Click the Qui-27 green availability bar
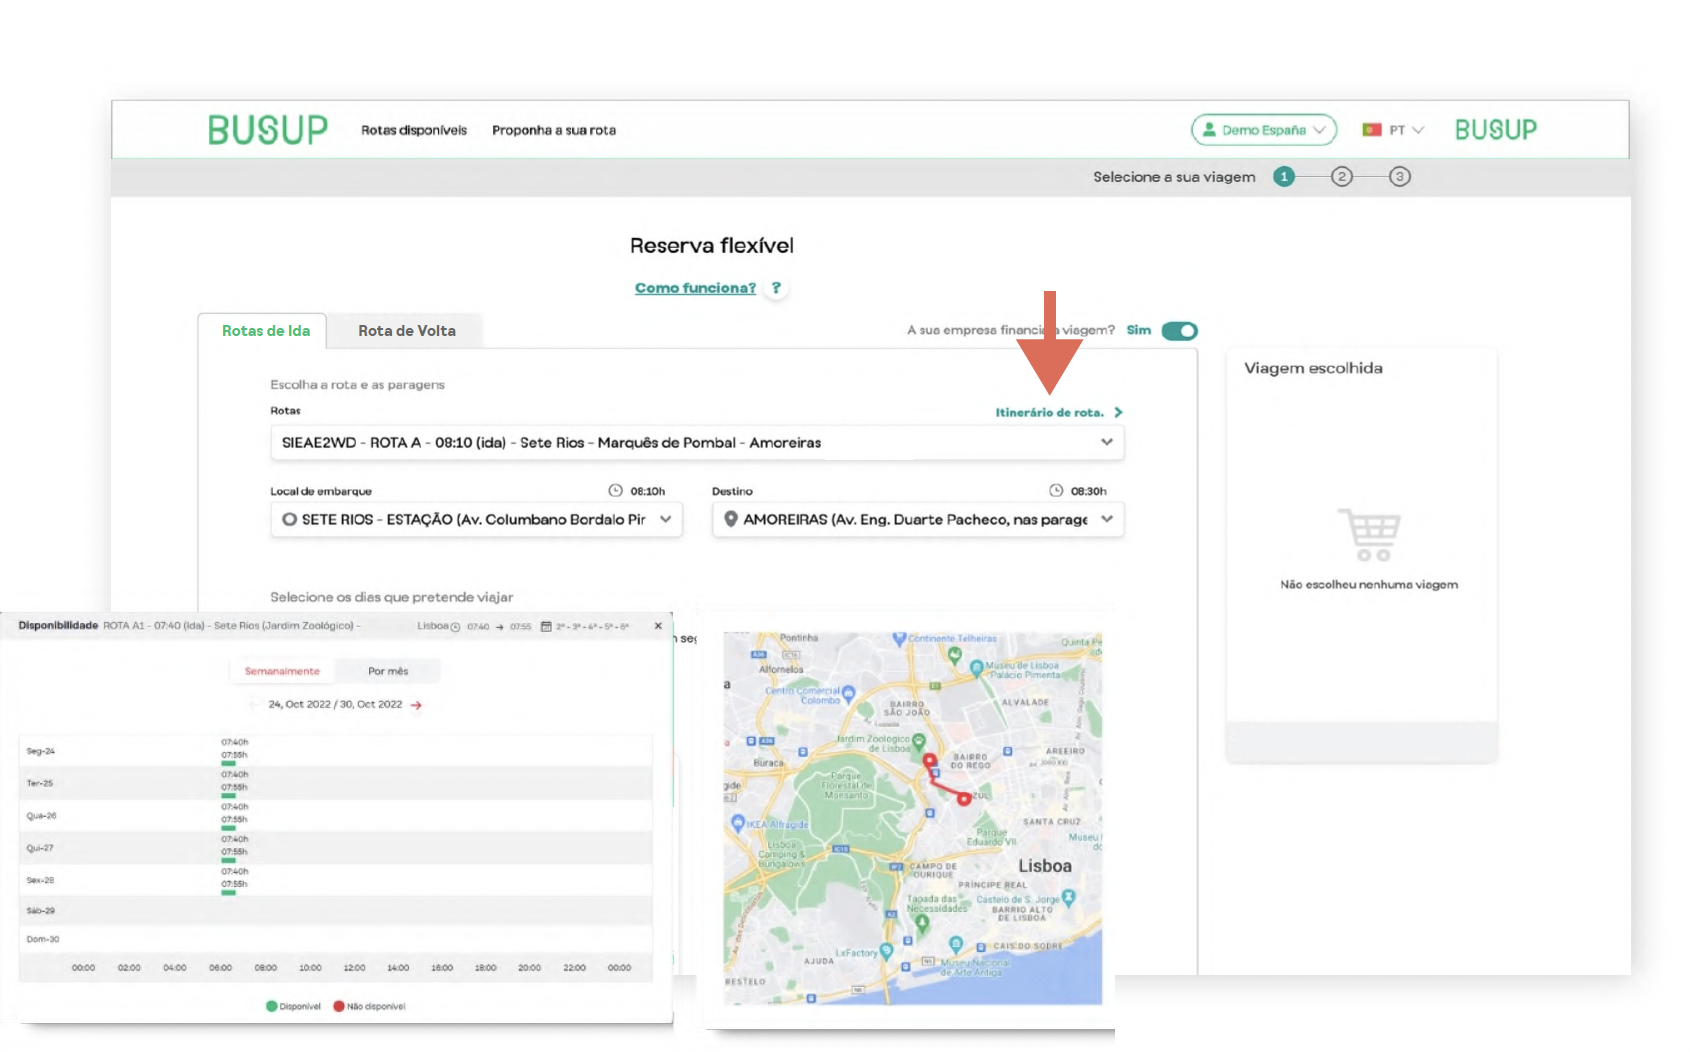This screenshot has height=1052, width=1690. click(229, 860)
